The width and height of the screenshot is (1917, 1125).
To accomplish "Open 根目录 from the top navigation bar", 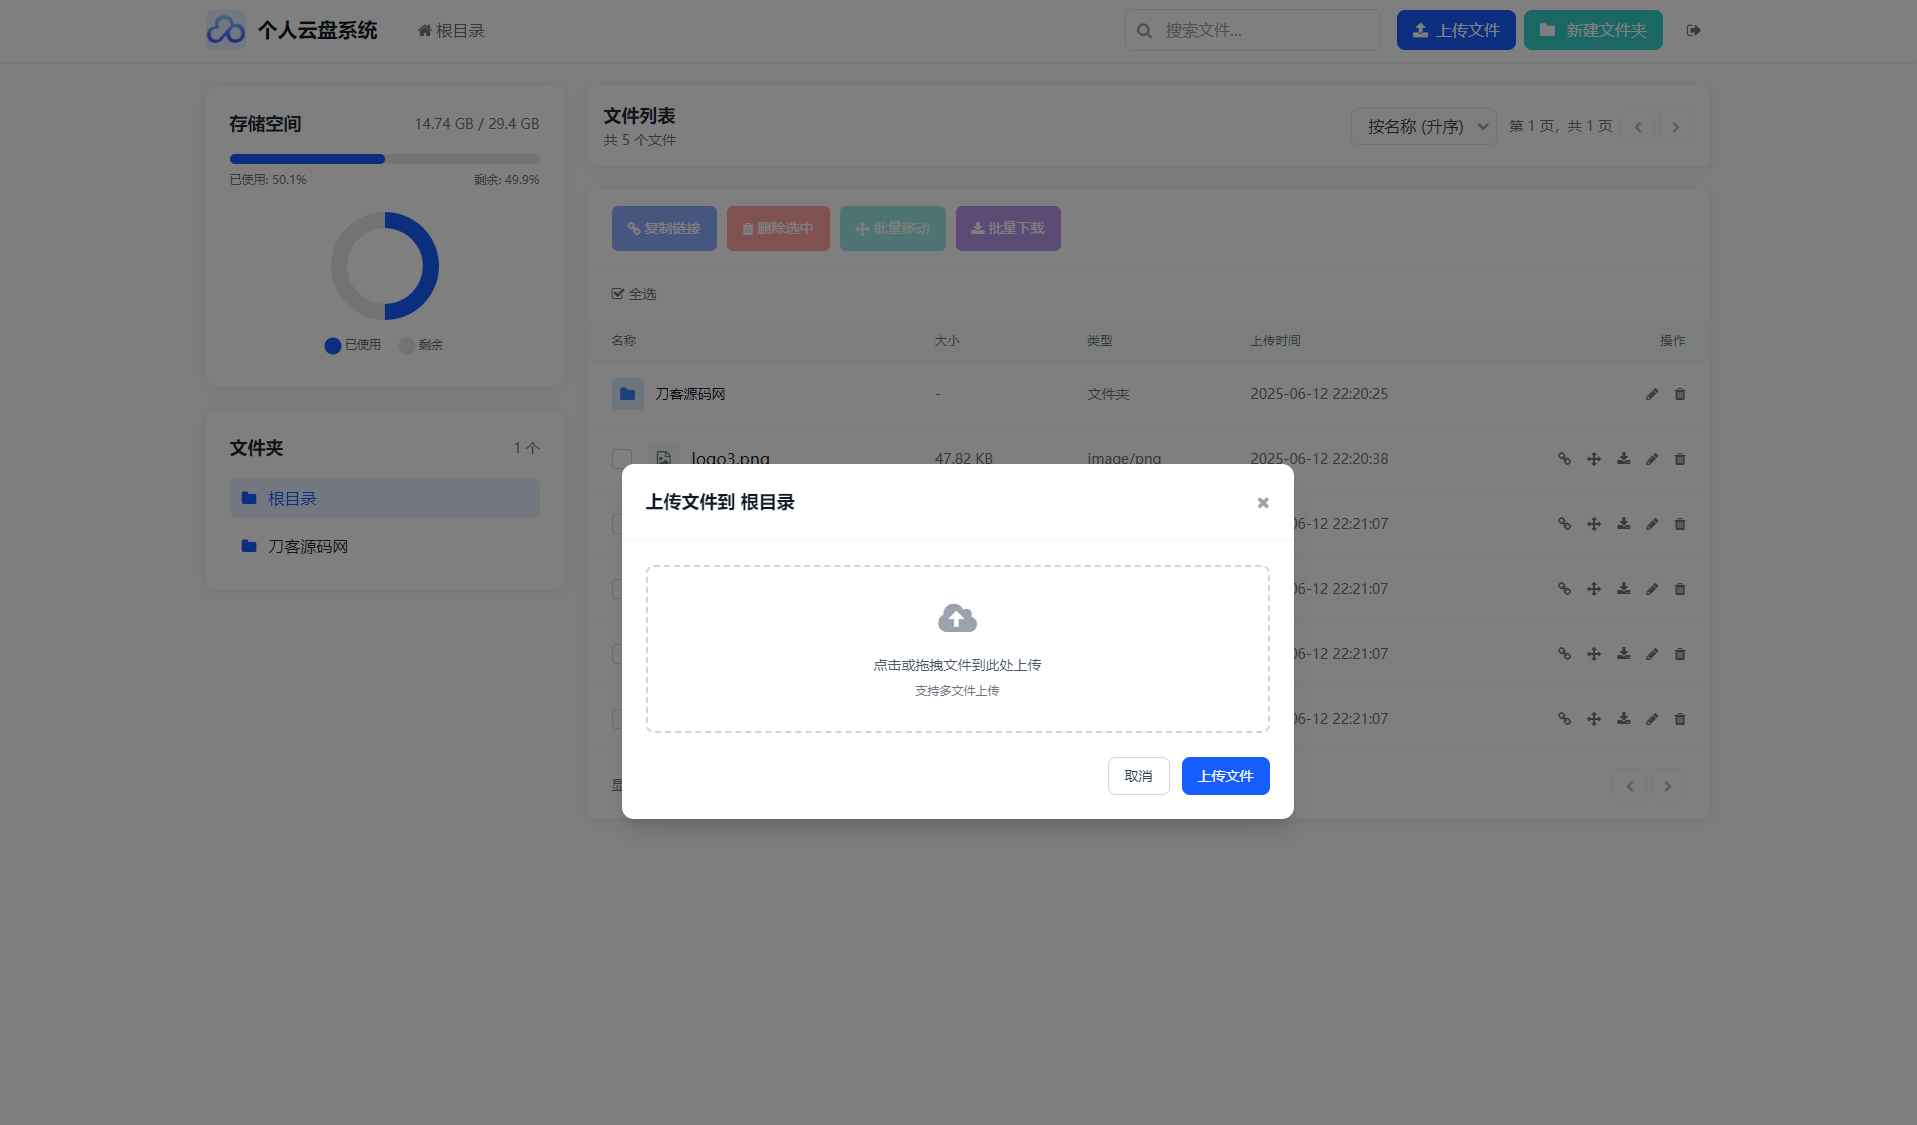I will [449, 30].
